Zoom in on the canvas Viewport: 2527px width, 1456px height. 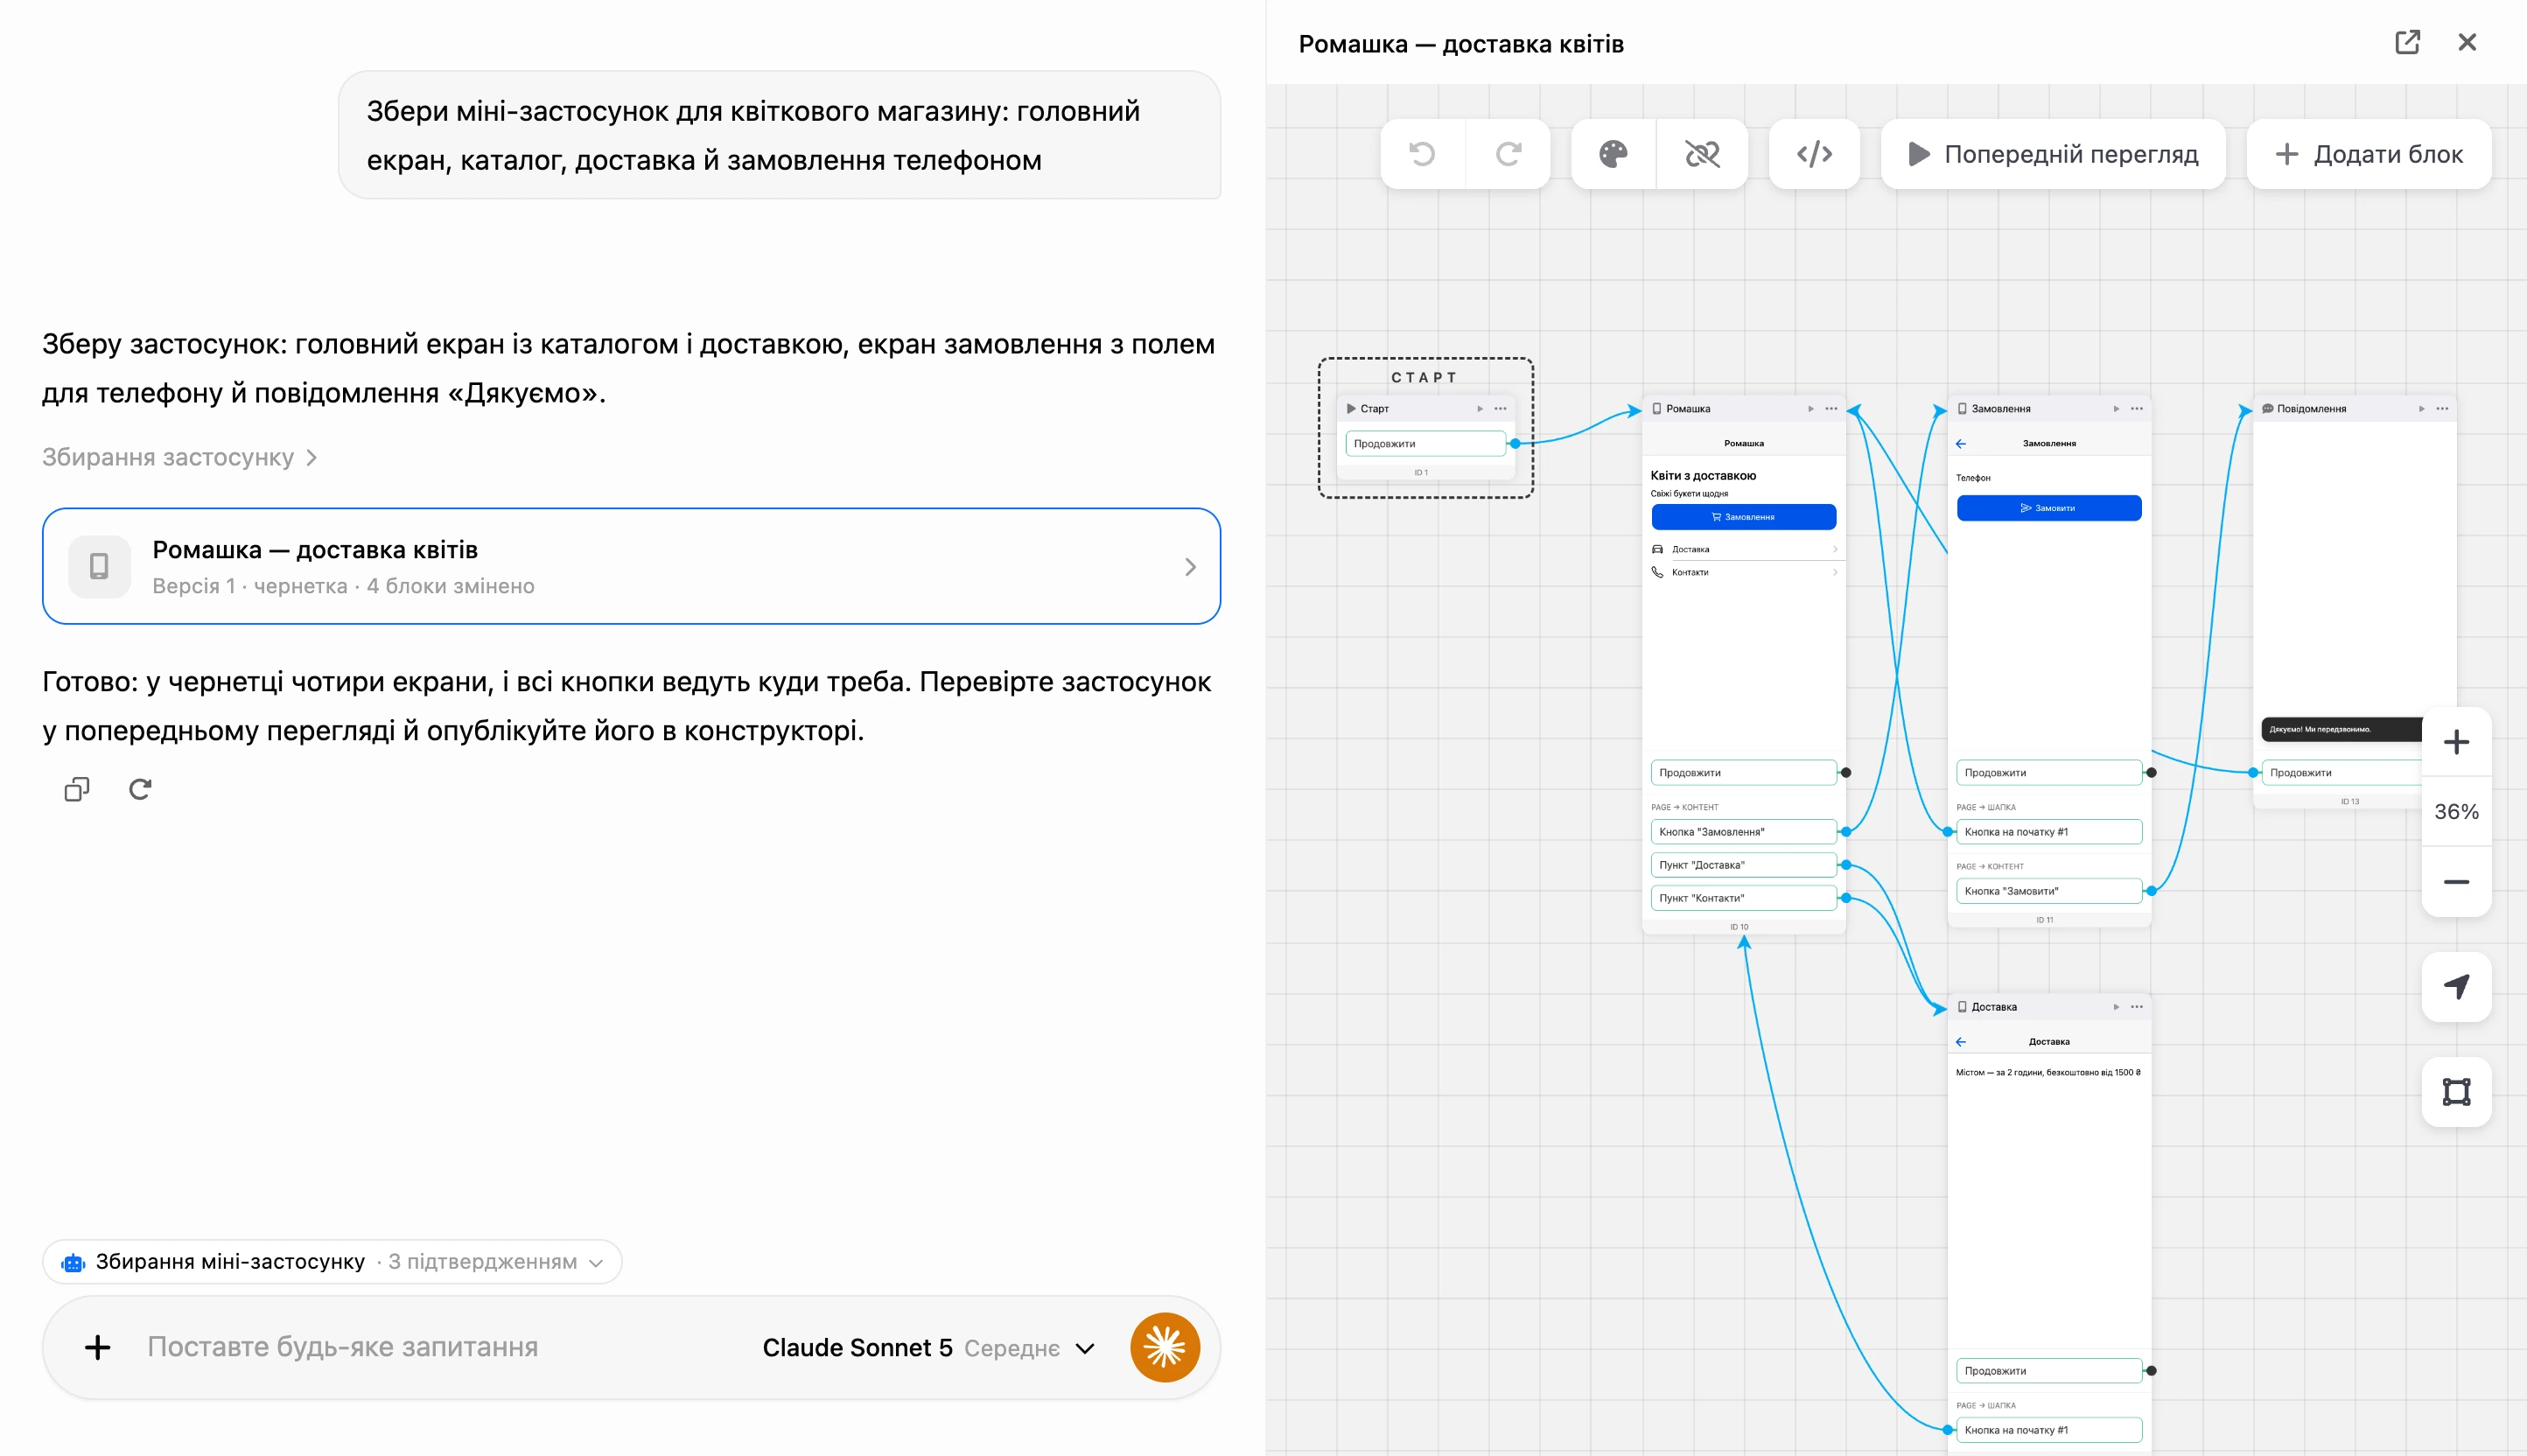[2456, 742]
